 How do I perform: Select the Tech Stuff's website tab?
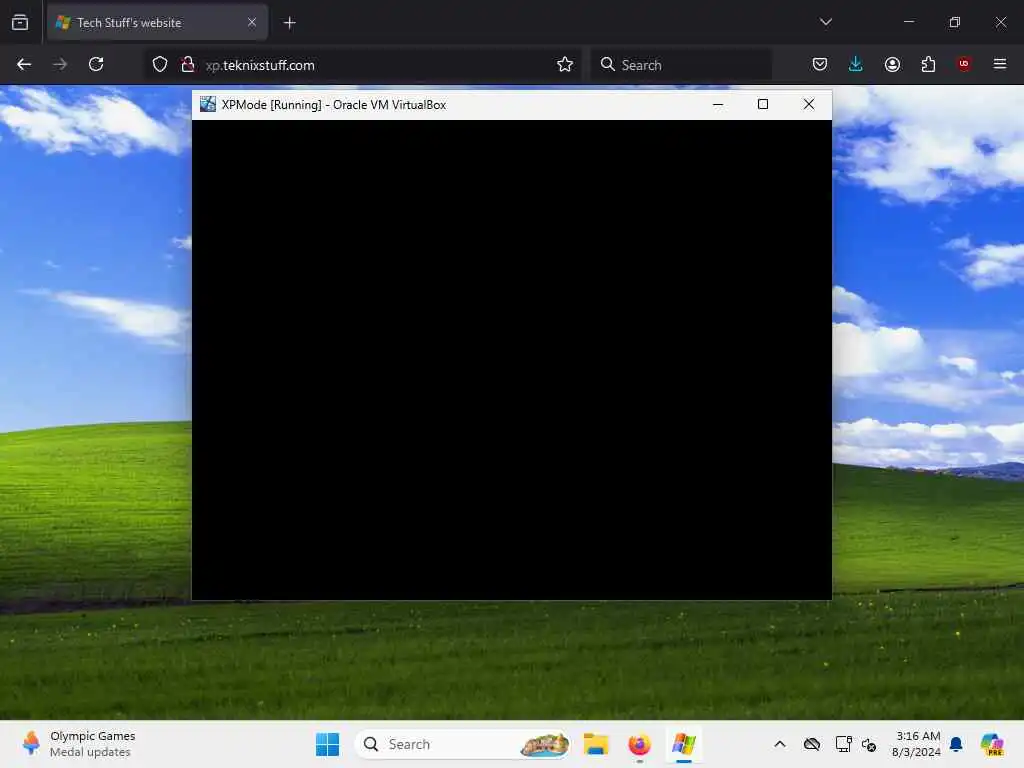tap(157, 23)
